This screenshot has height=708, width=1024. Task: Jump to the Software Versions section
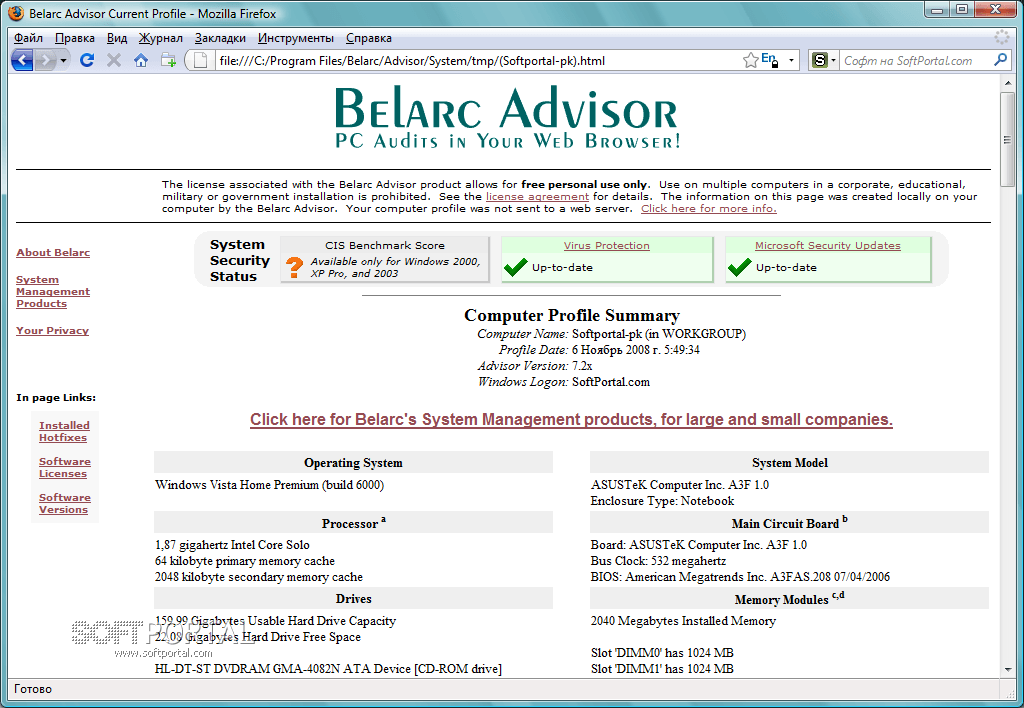65,503
